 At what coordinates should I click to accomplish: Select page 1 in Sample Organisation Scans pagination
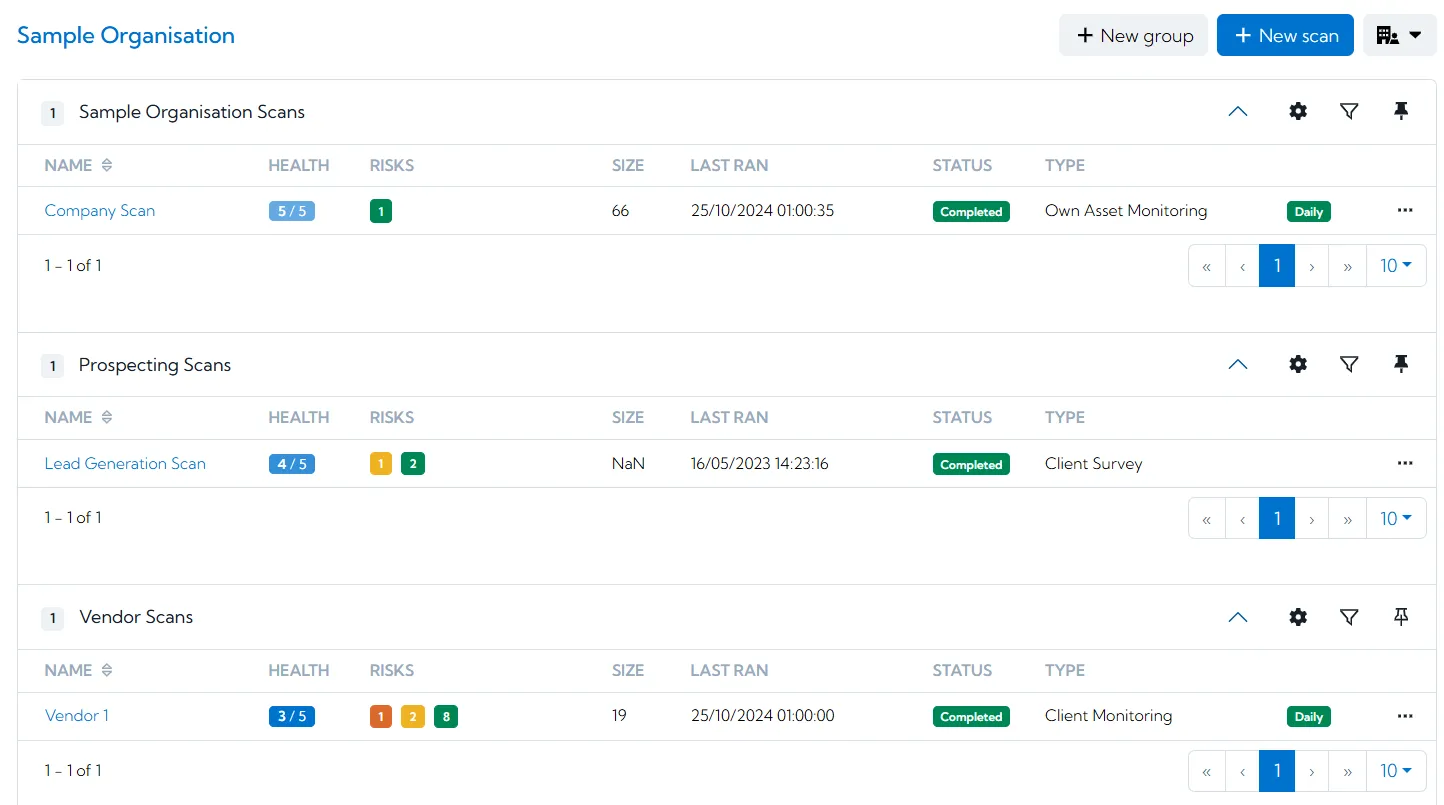(x=1277, y=266)
